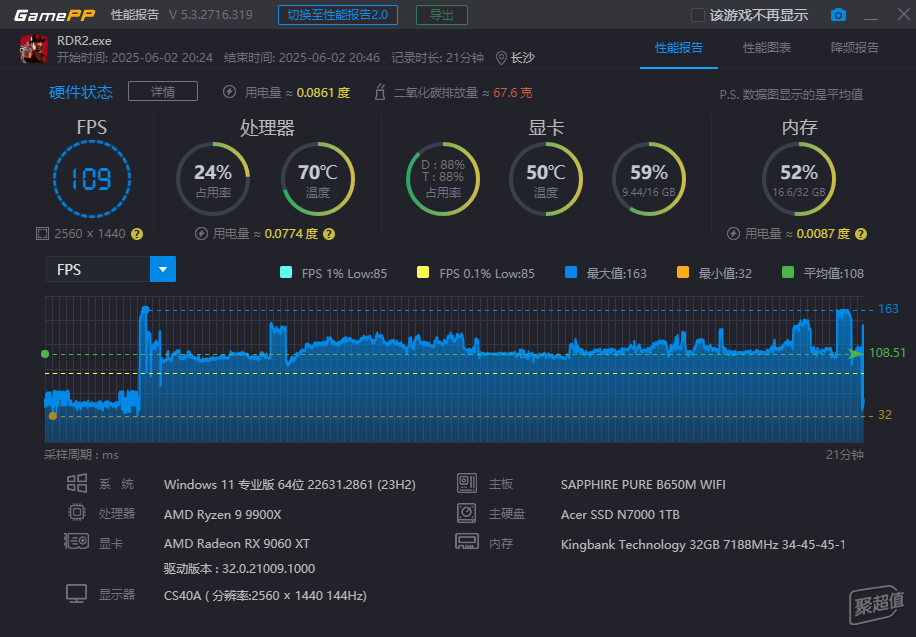Switch to the 性能图表 tab
The width and height of the screenshot is (916, 637).
(766, 48)
